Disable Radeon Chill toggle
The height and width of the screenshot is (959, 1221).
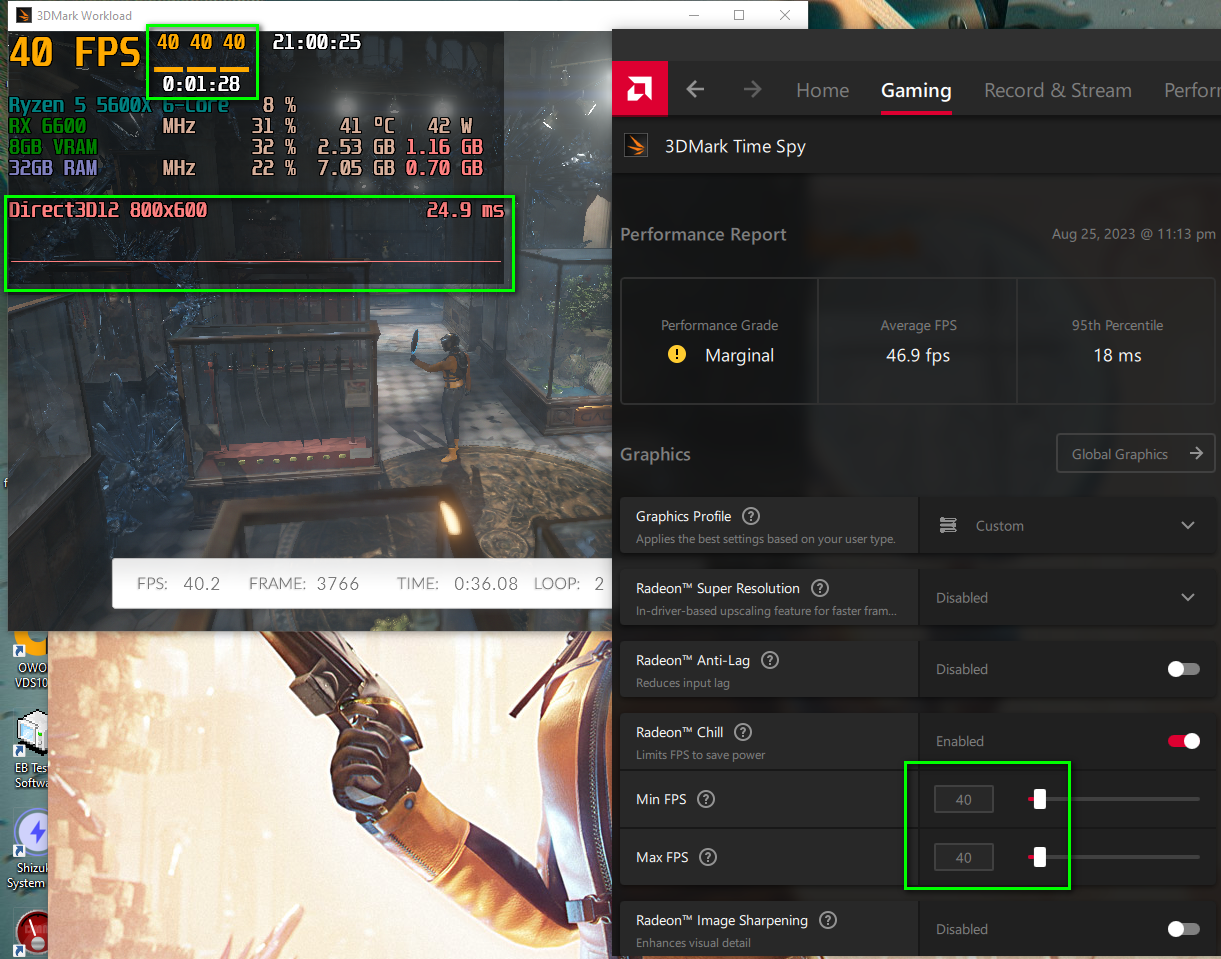click(x=1184, y=741)
